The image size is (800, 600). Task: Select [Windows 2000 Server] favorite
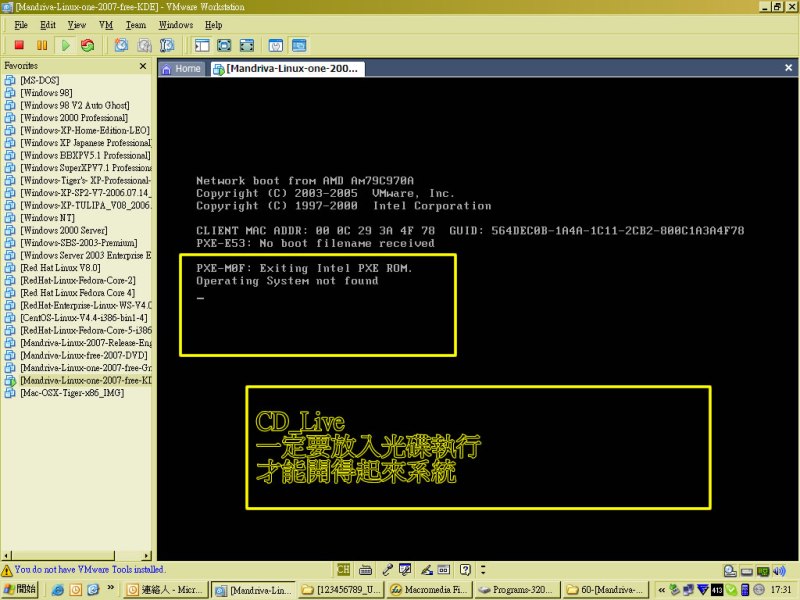click(56, 230)
